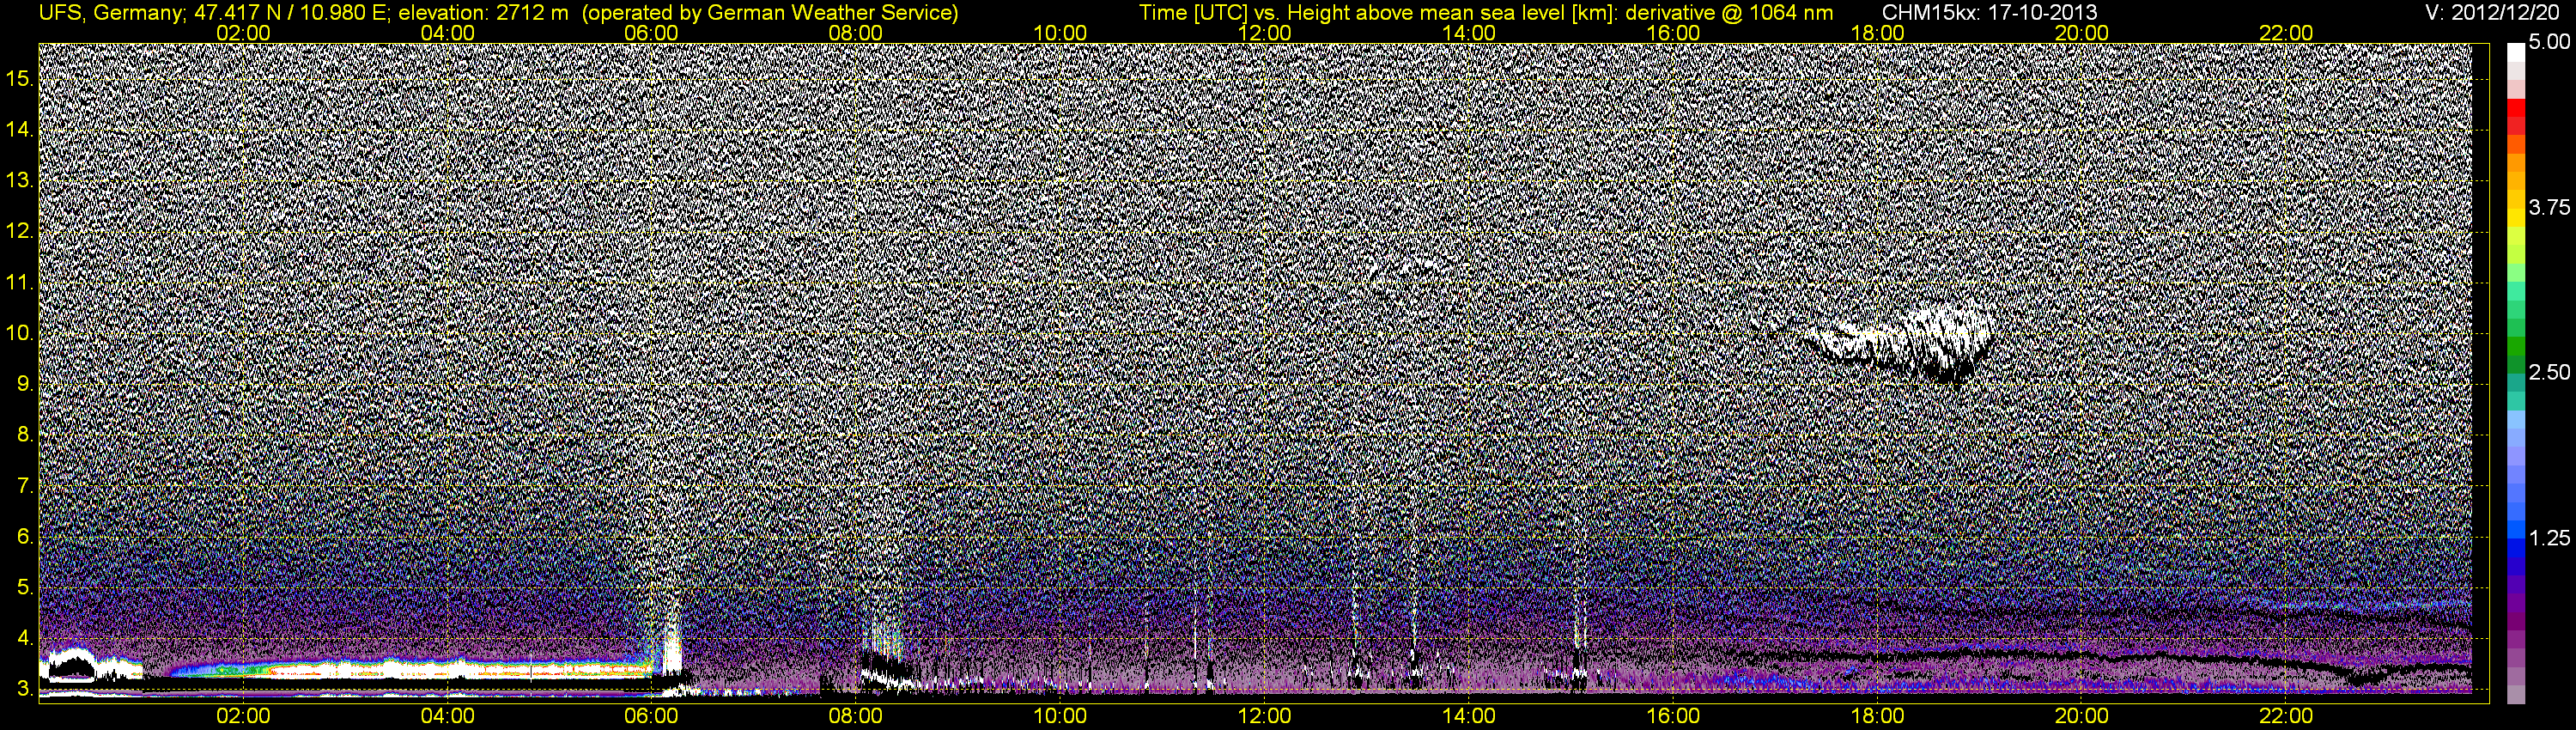Click the station title 'UFS, Germany; 47.417 N / 10.980 E'
The height and width of the screenshot is (730, 2576).
coord(215,13)
